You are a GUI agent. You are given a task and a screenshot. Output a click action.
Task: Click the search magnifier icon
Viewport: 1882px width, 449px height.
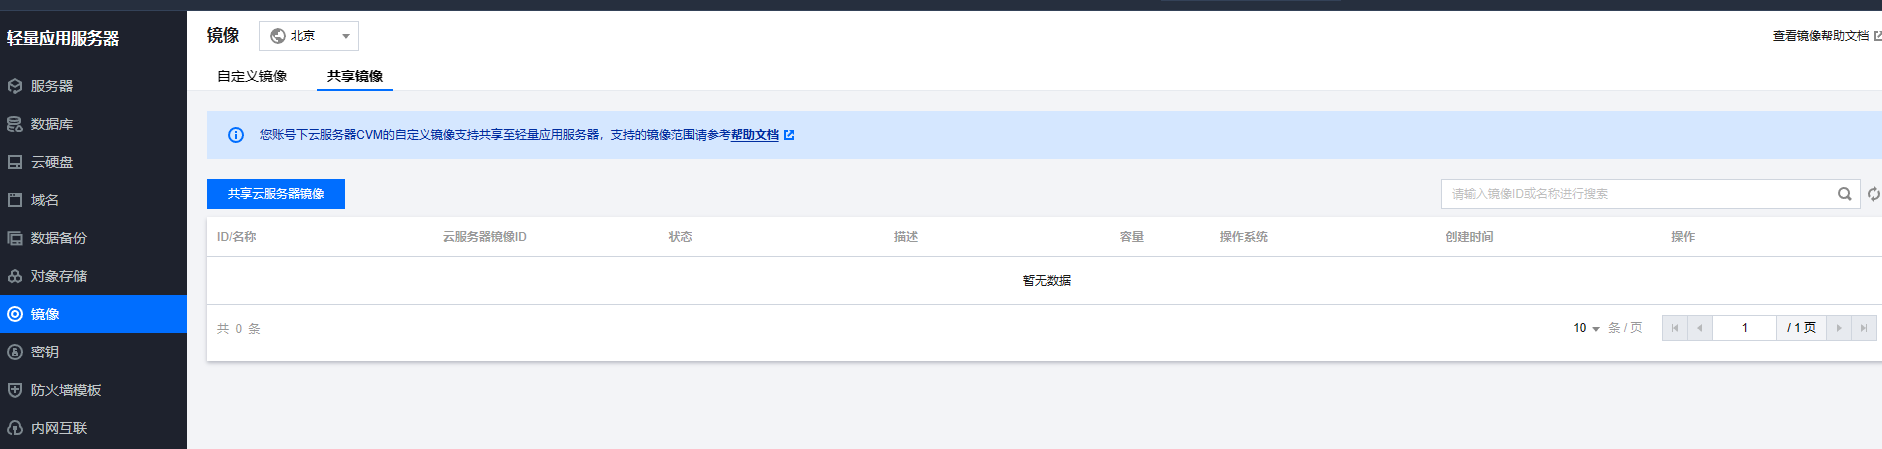point(1844,194)
